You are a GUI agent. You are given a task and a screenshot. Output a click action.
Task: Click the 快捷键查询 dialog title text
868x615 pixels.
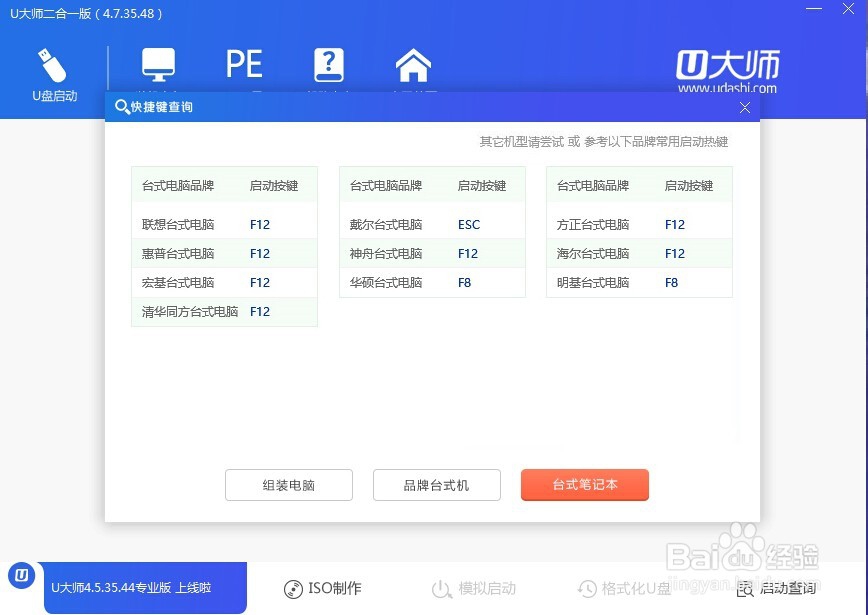[162, 107]
